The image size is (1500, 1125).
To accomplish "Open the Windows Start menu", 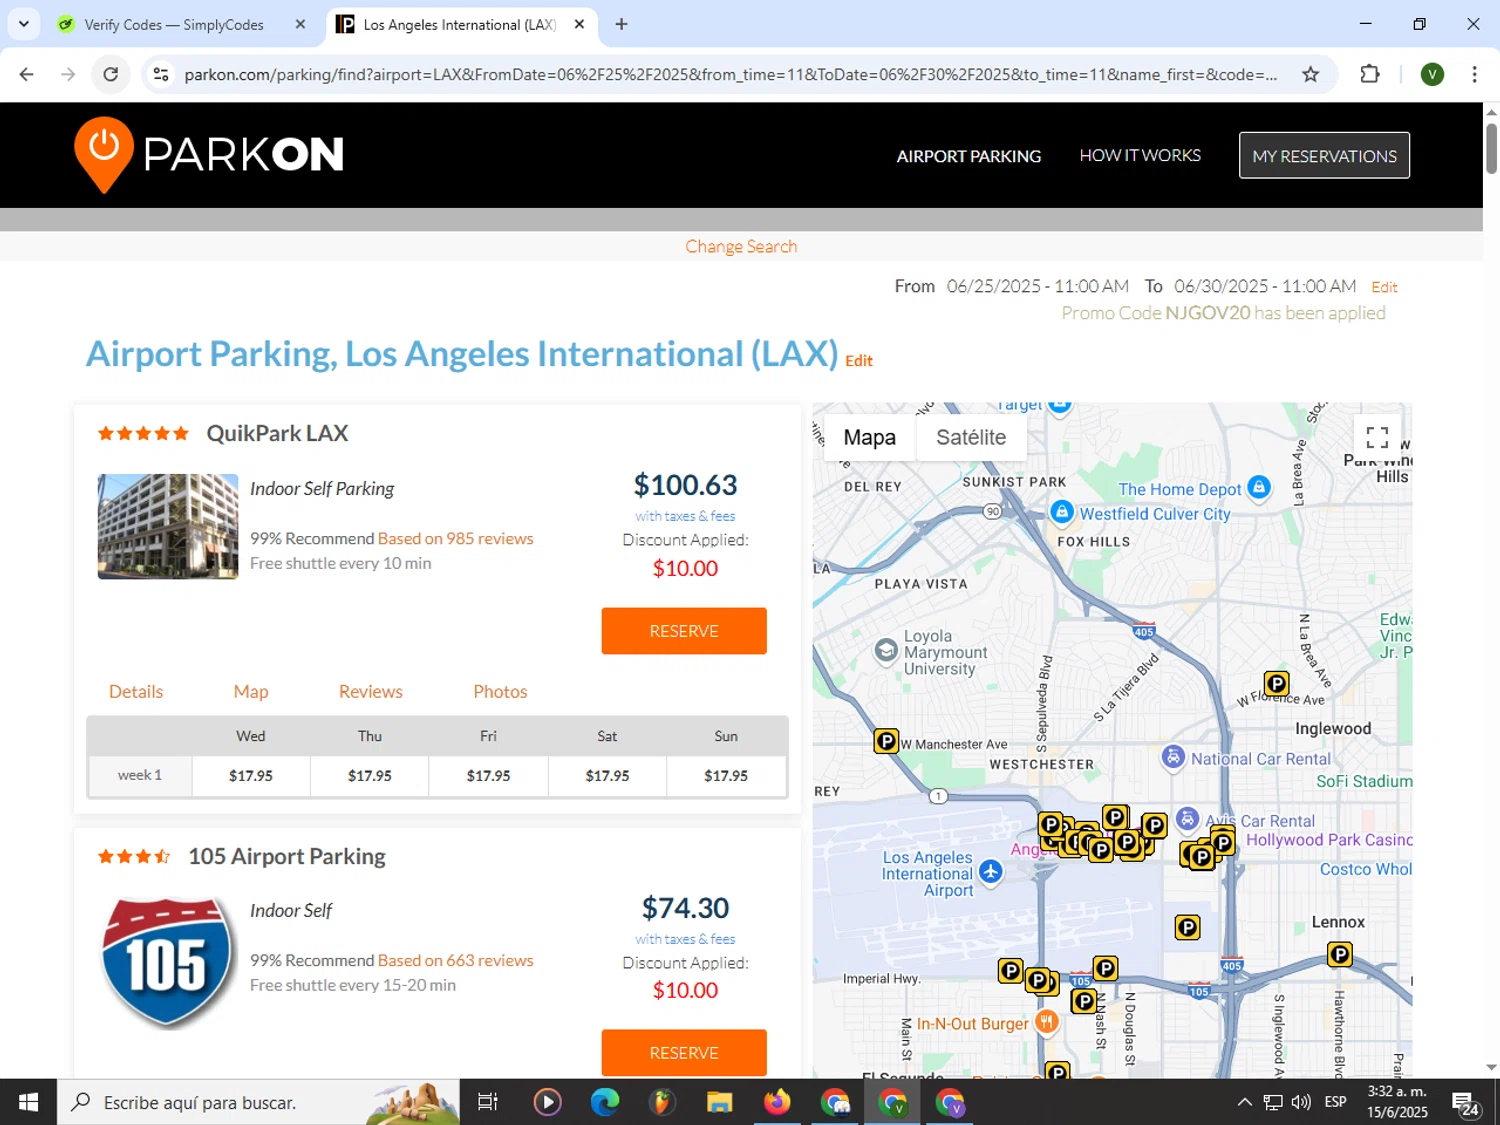I will [x=28, y=1102].
